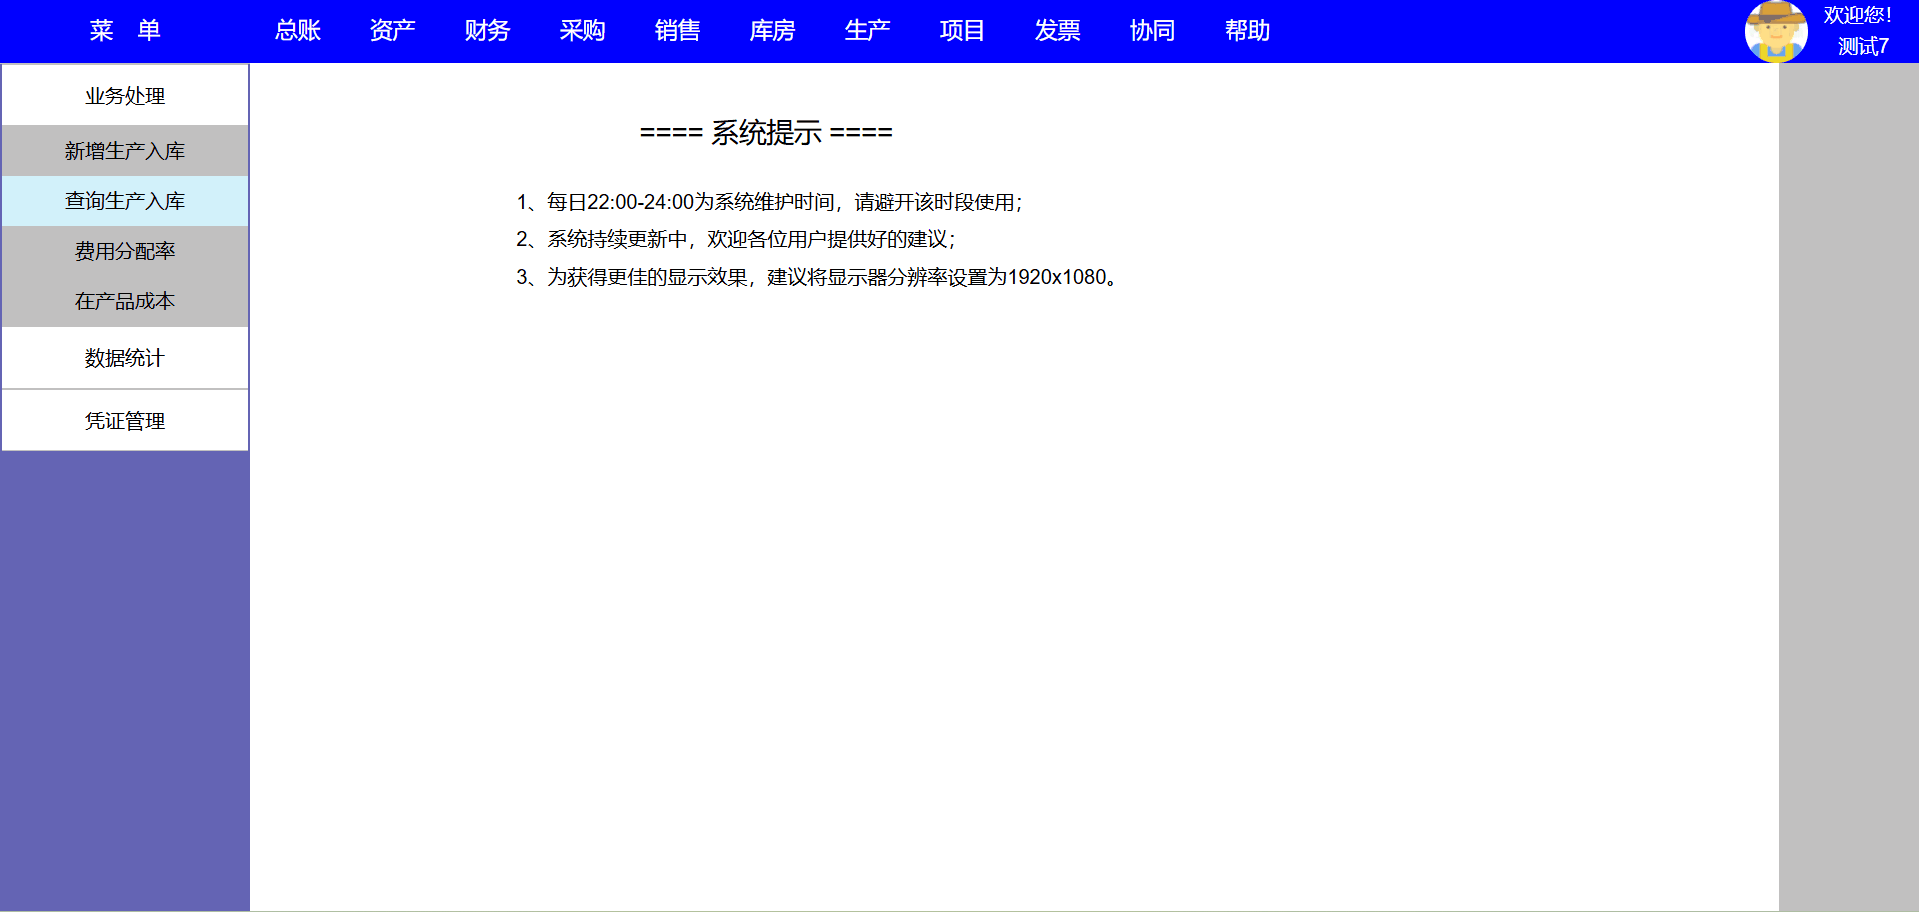Select 查询生产入库 in sidebar

click(125, 201)
